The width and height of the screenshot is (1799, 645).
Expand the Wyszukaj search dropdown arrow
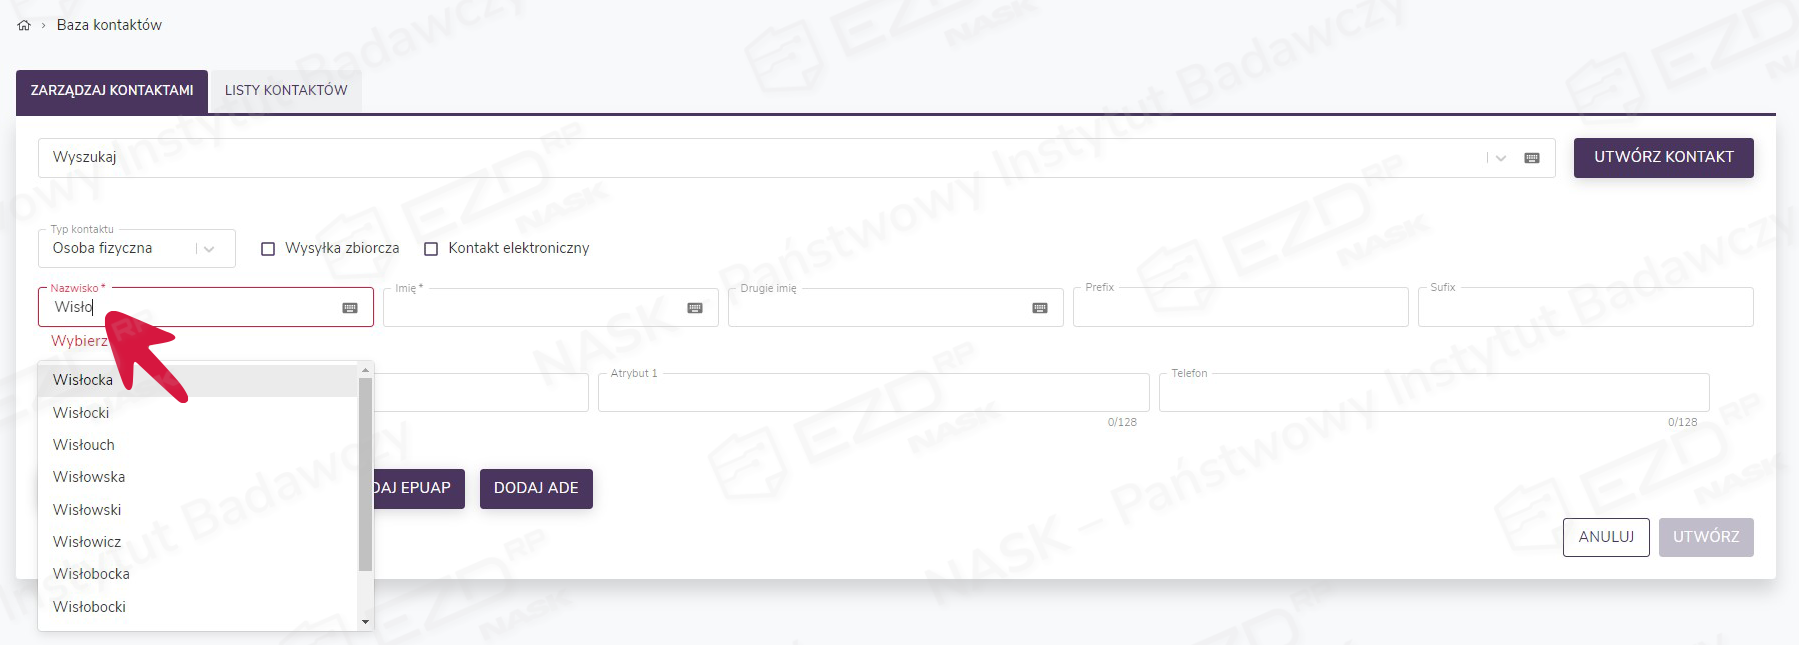tap(1501, 158)
